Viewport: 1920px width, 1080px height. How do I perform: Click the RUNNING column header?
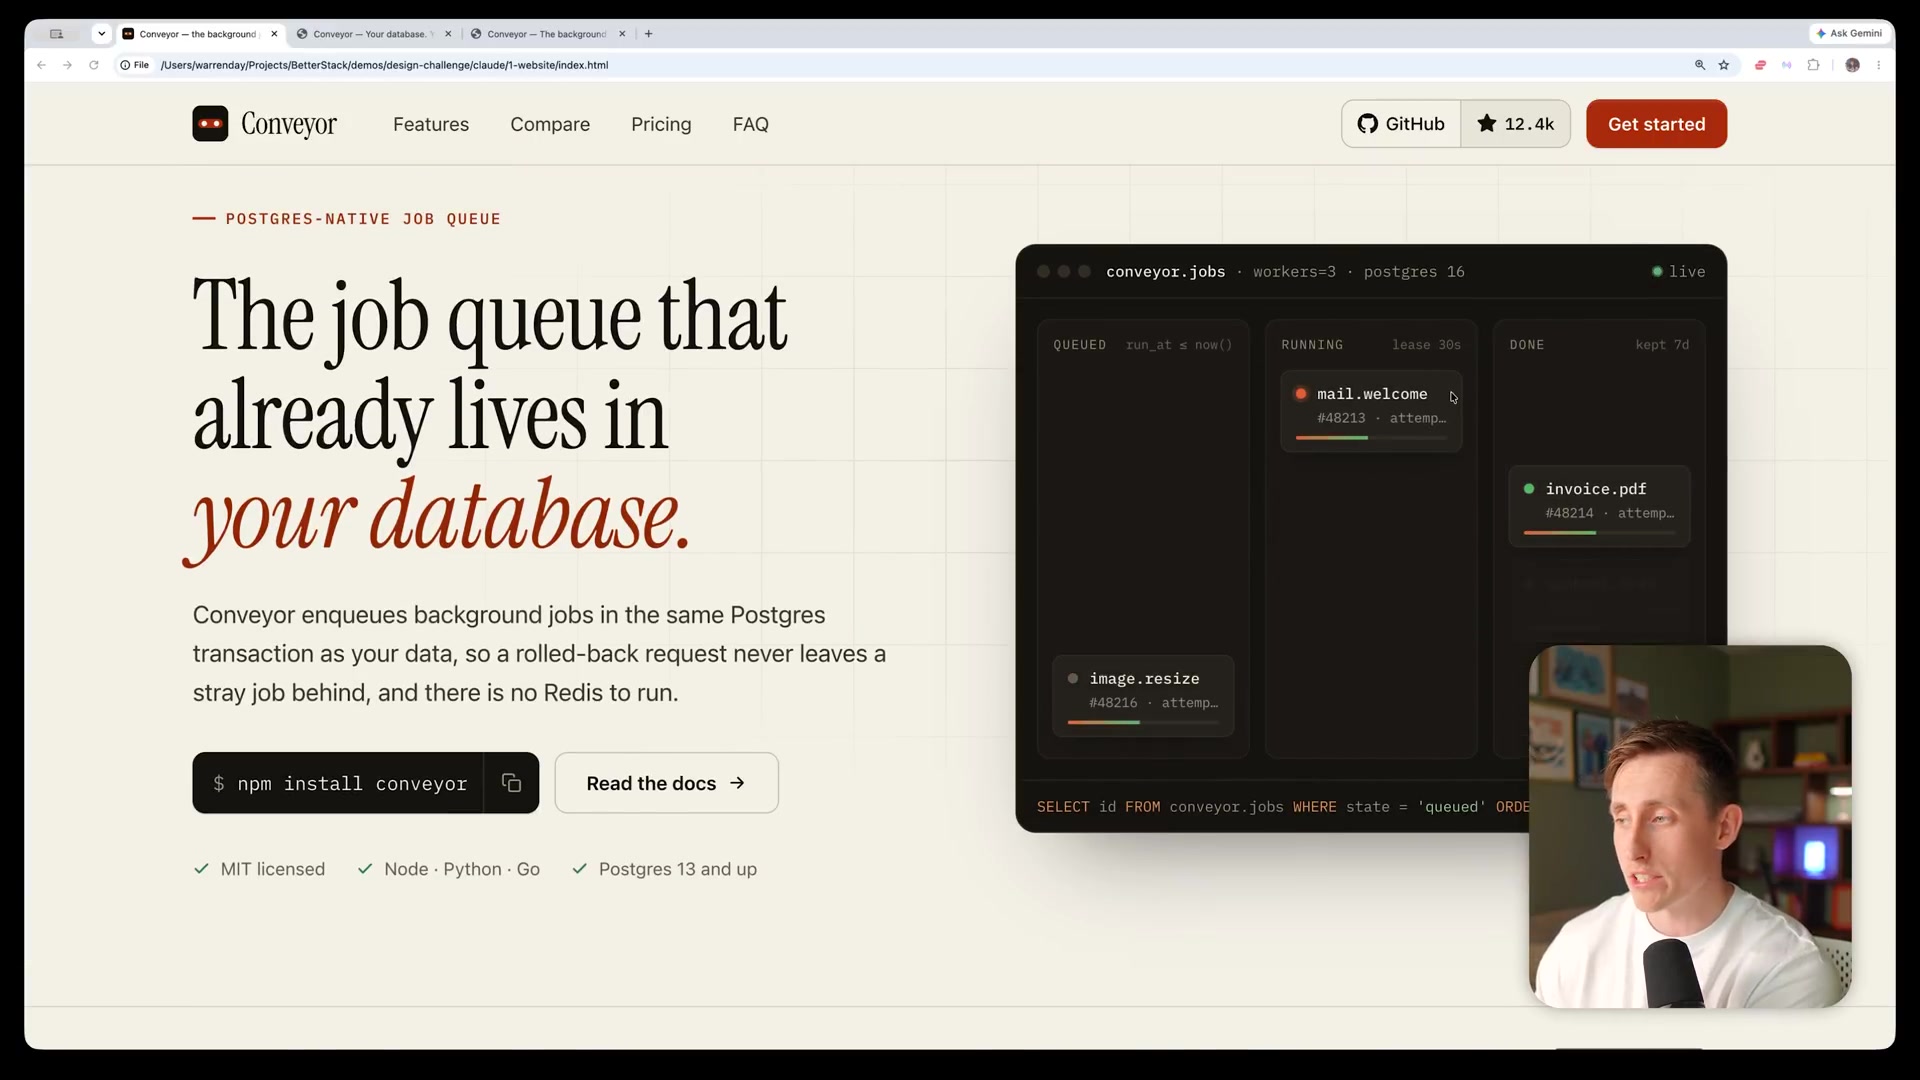click(x=1312, y=345)
